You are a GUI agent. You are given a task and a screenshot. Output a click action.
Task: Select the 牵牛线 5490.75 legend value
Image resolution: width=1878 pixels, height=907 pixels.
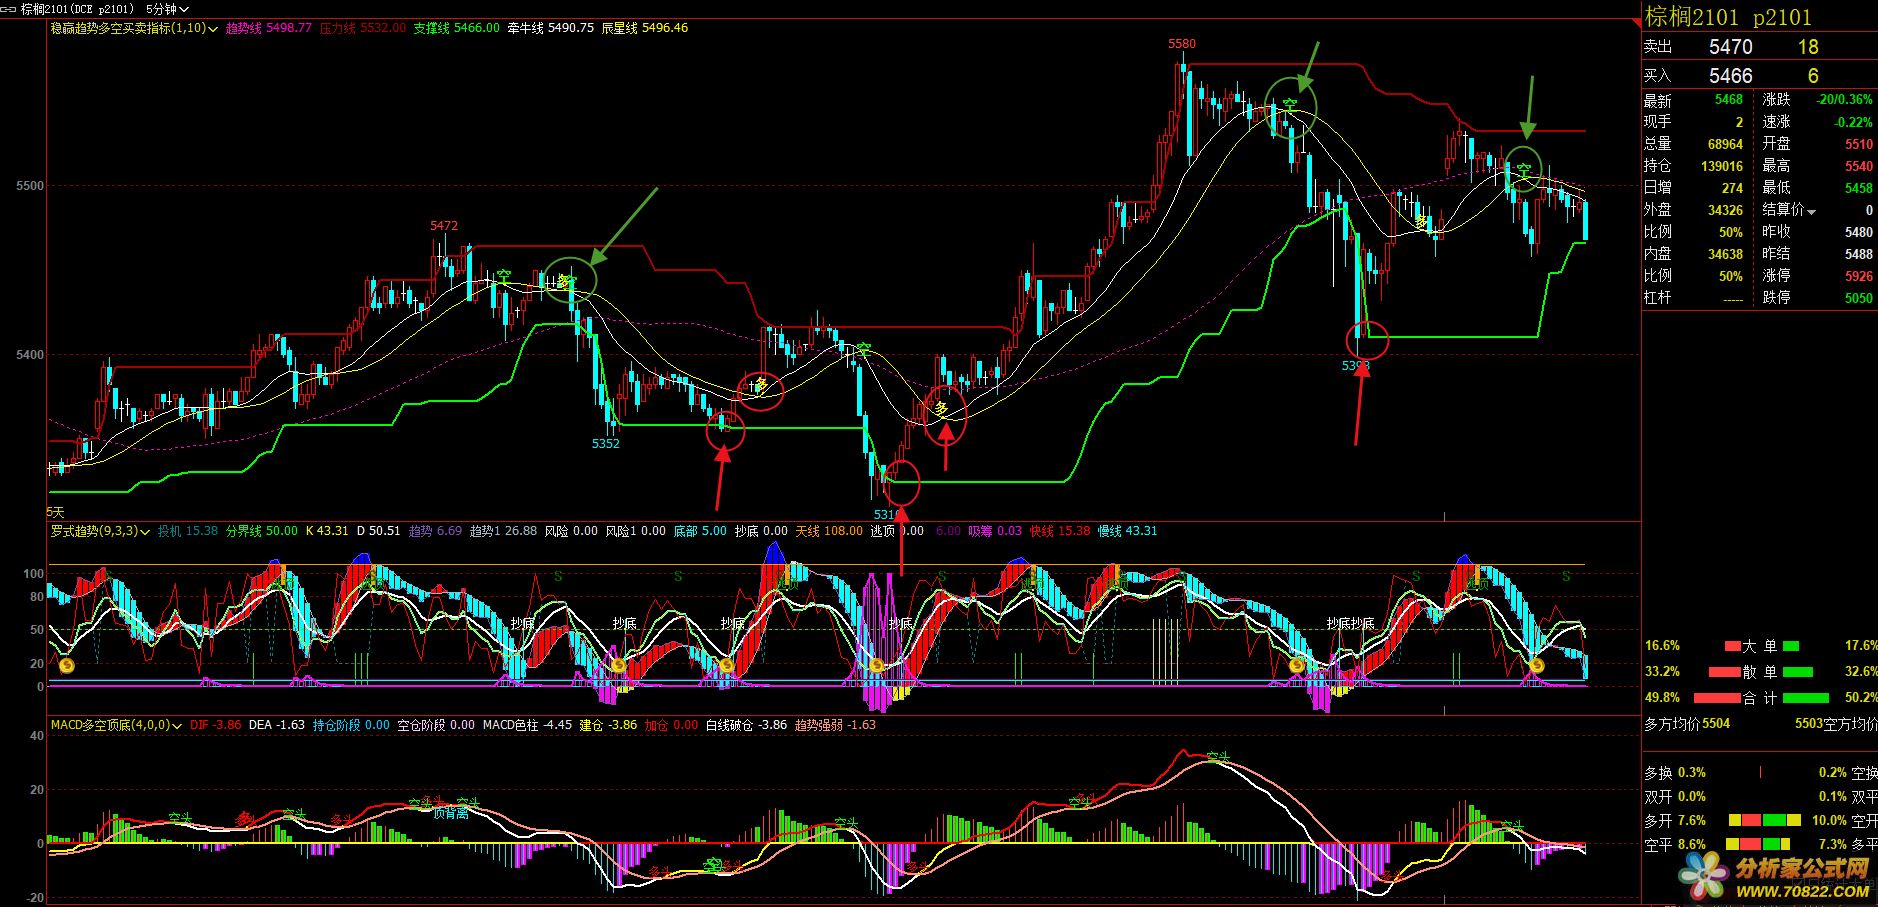tap(551, 28)
